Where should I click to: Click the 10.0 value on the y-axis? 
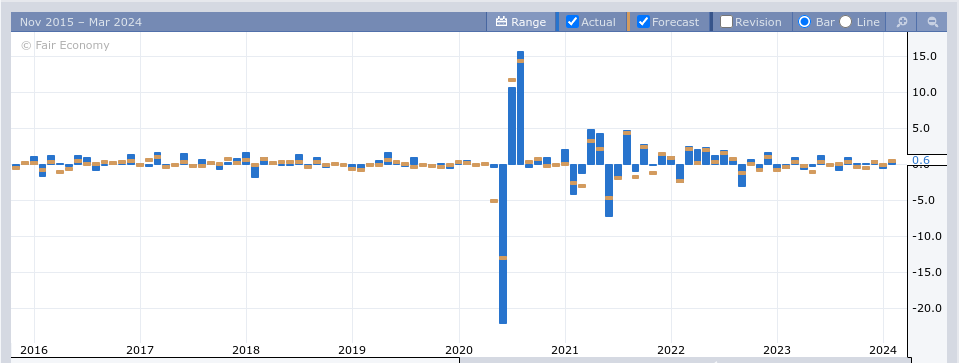[924, 92]
